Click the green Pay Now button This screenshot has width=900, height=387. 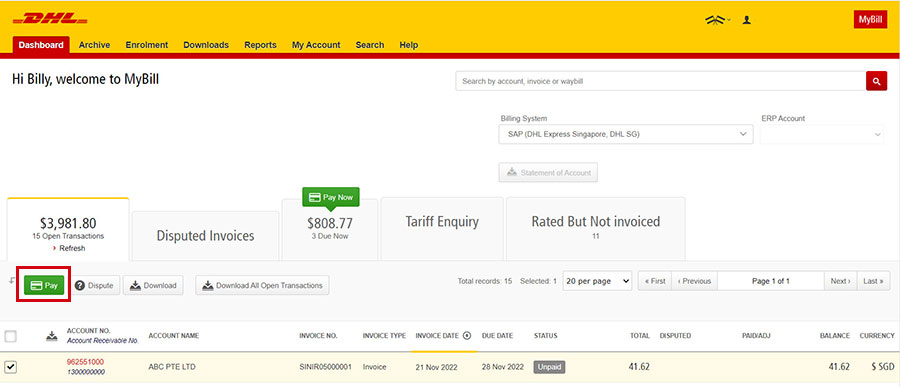331,197
